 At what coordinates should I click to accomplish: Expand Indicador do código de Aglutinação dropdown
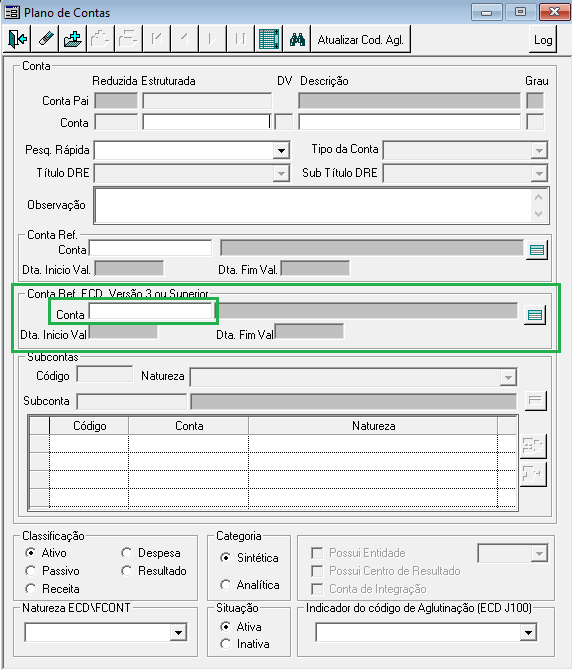point(528,632)
